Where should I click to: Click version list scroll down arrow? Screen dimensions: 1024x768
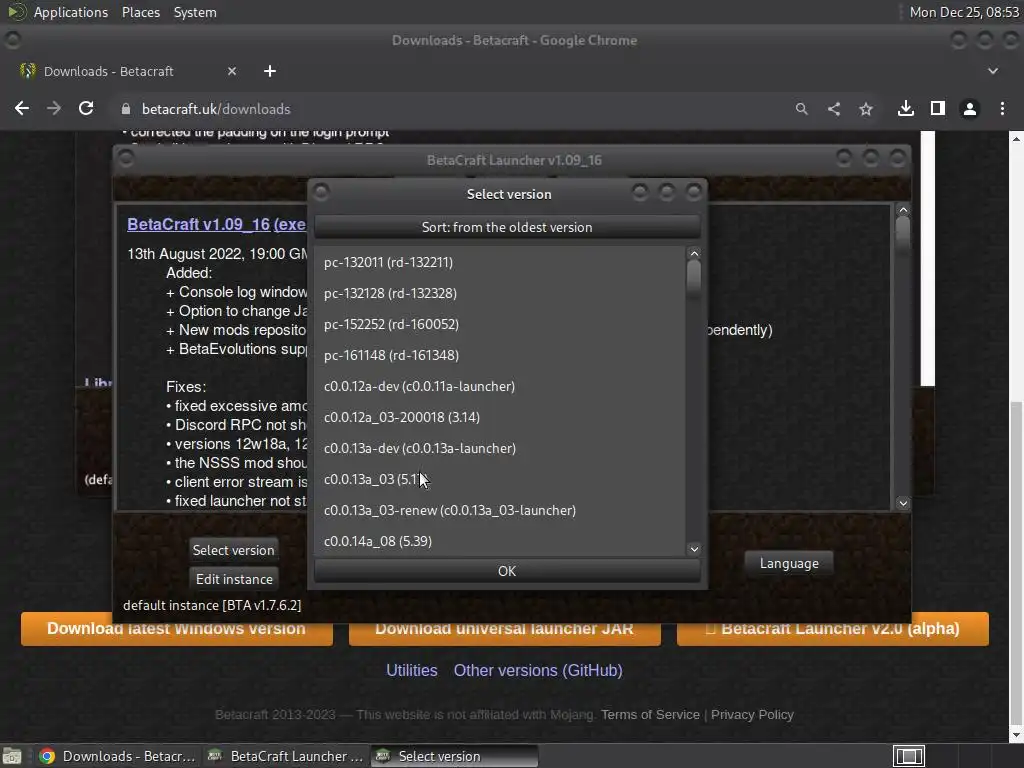[694, 549]
